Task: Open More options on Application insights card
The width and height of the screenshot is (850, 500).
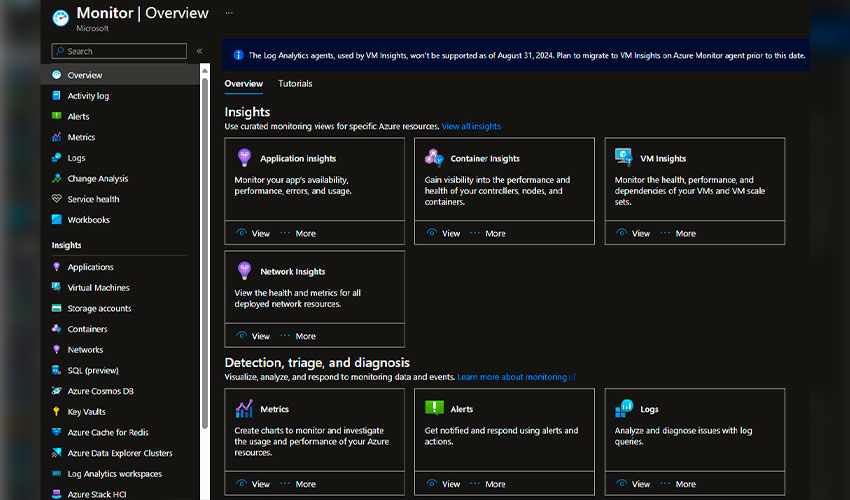Action: [x=298, y=233]
